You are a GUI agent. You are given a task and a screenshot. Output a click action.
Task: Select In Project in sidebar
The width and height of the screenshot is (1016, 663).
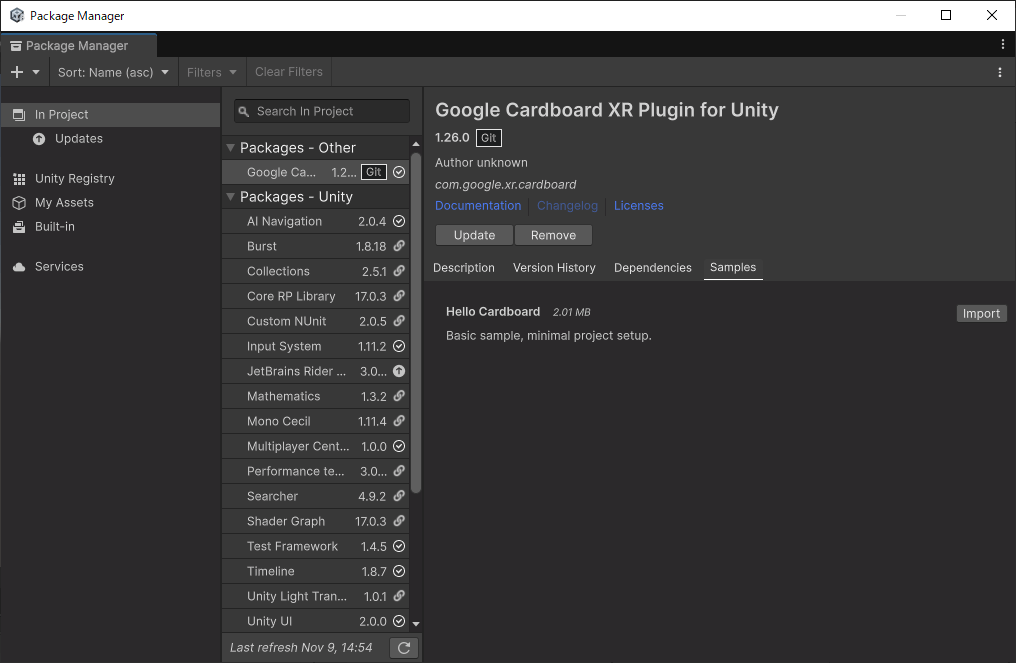[x=110, y=115]
